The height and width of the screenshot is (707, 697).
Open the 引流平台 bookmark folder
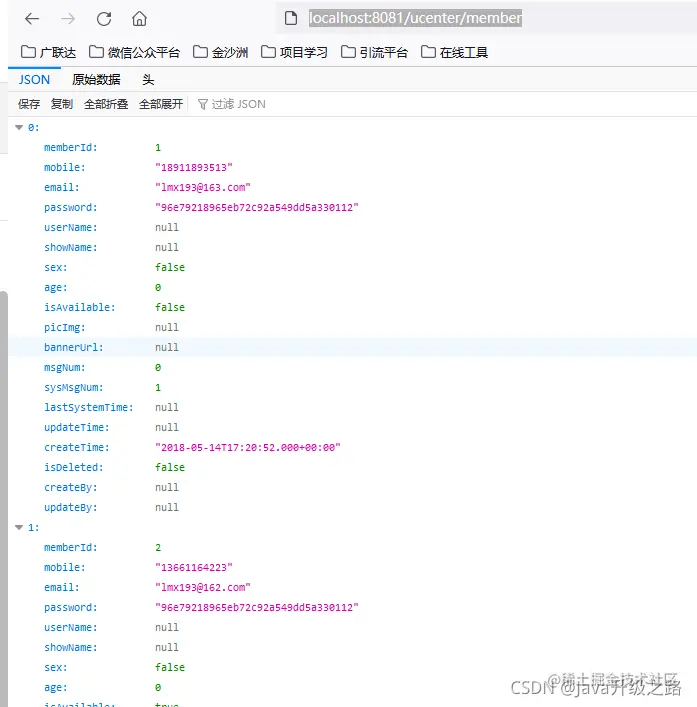tap(375, 52)
